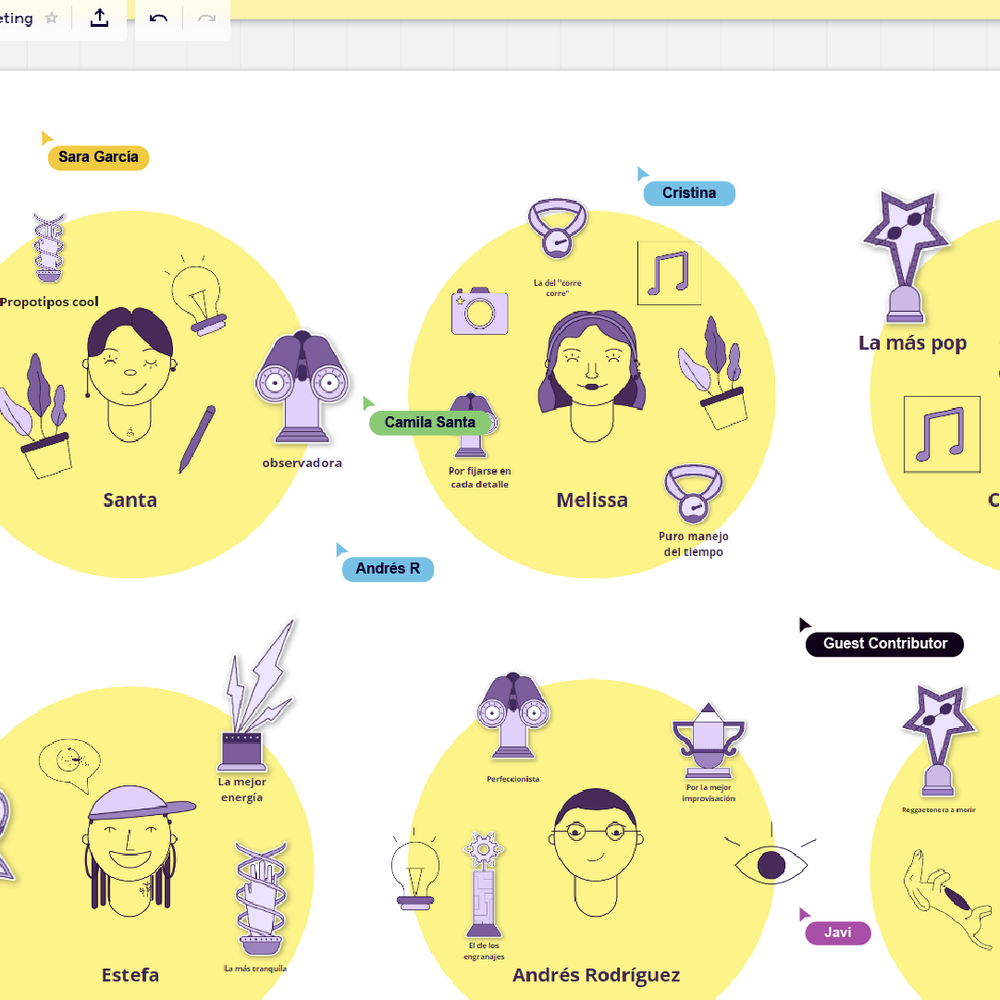Image resolution: width=1000 pixels, height=1000 pixels.
Task: Select the medal above Puro manejo del tiempo
Action: 693,493
